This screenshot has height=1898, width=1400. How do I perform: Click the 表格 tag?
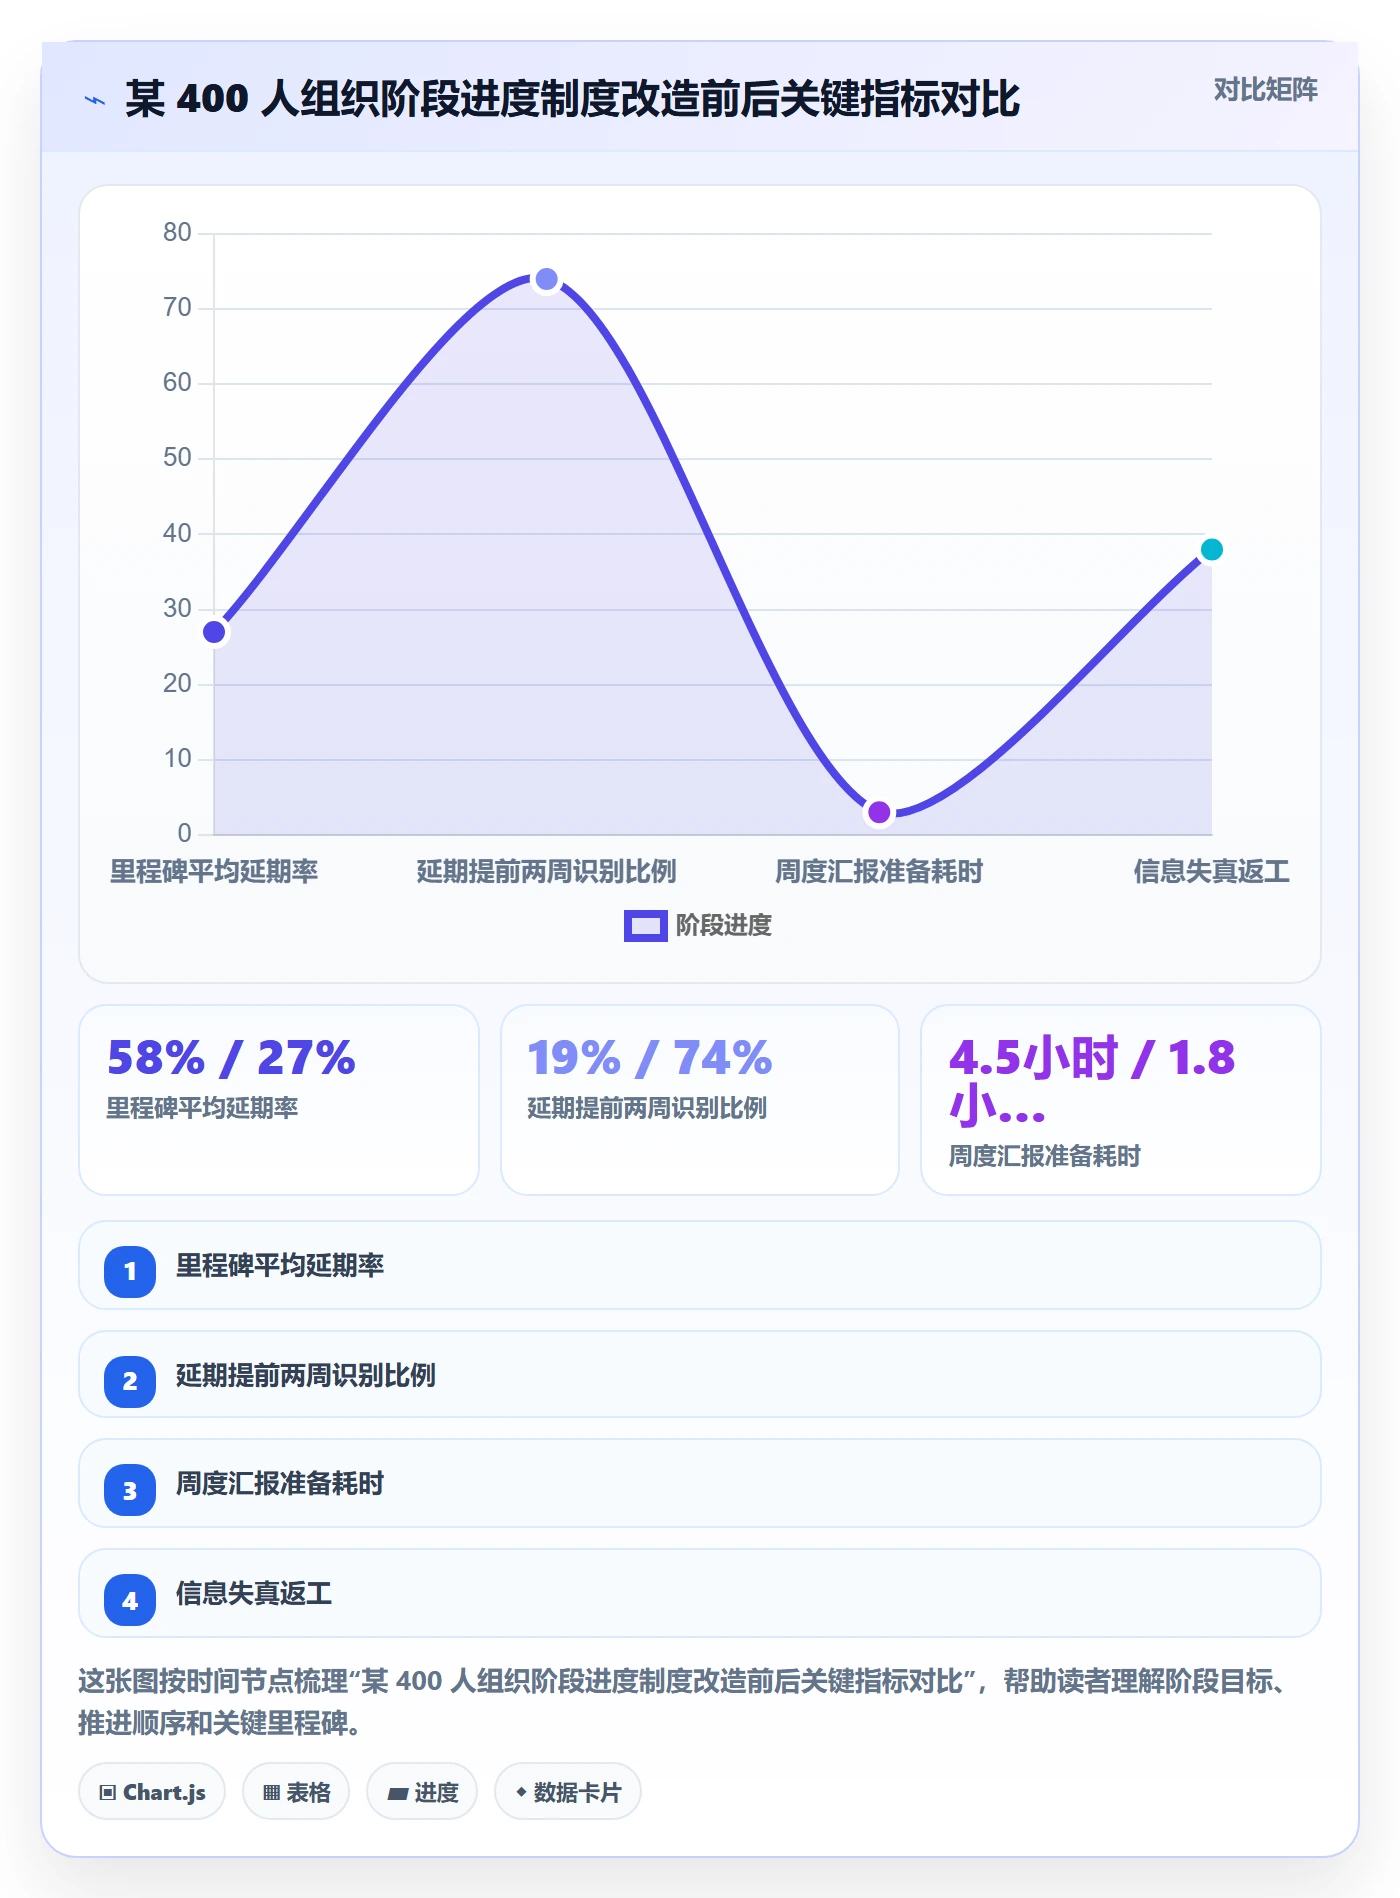click(296, 1792)
